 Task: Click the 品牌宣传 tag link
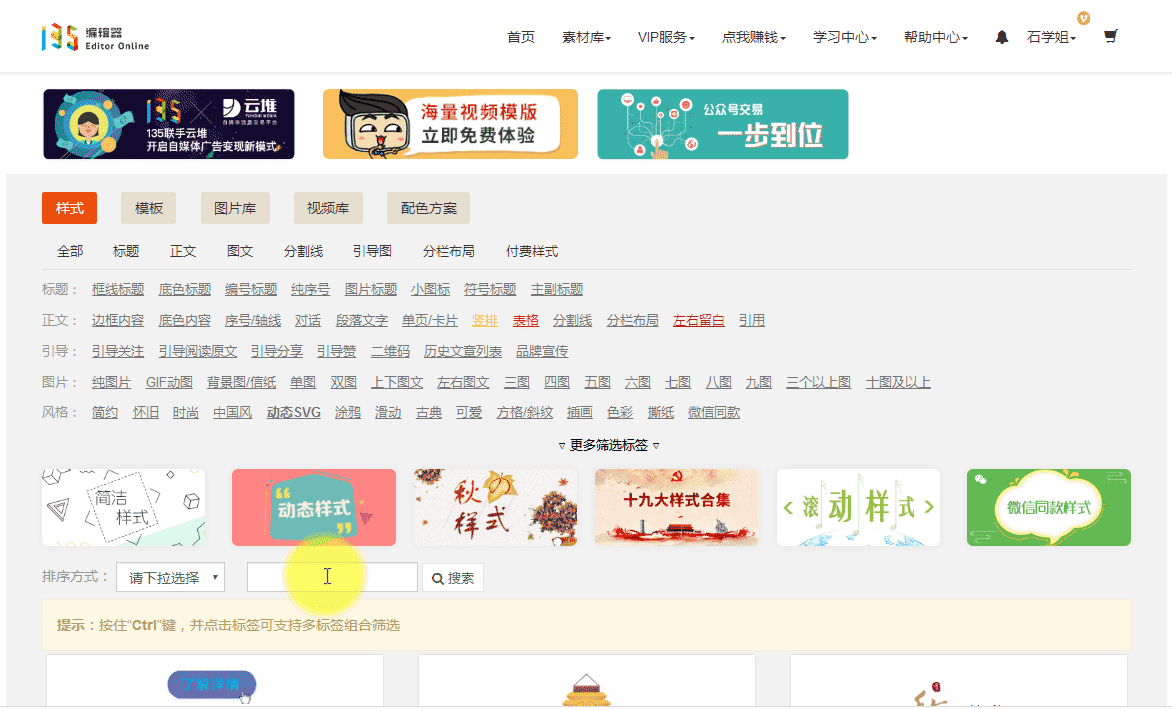542,351
